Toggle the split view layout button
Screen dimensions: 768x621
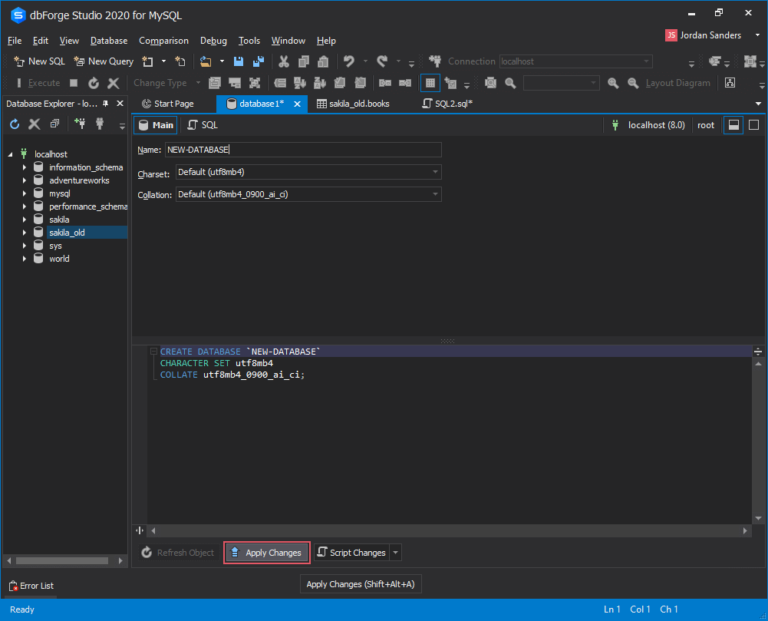point(733,125)
